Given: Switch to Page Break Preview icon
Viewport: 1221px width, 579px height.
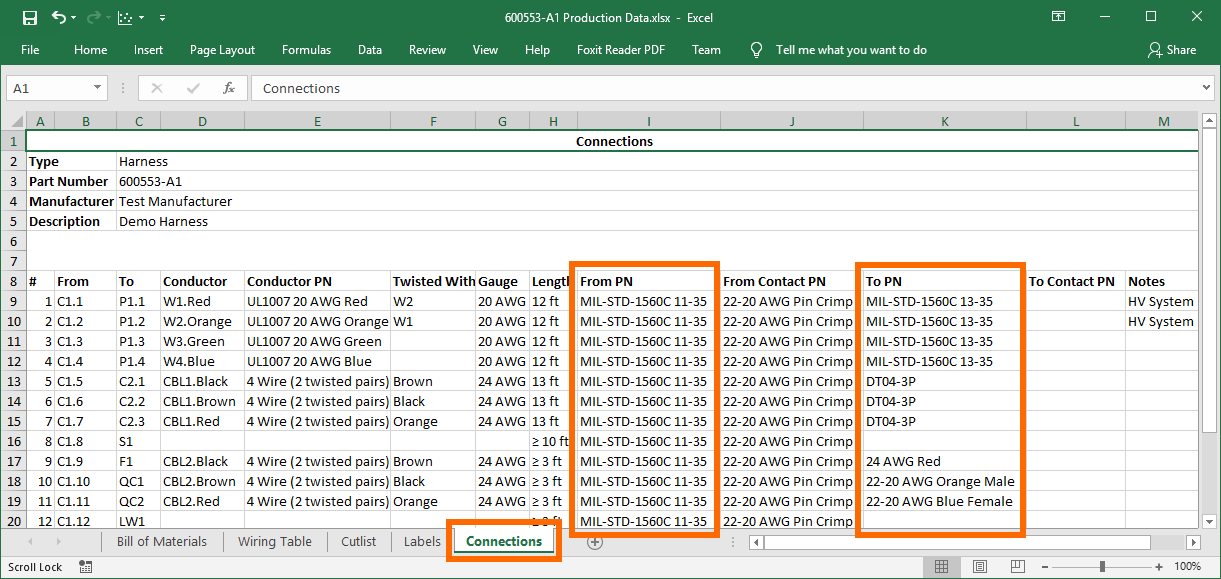Looking at the screenshot, I should click(1017, 567).
